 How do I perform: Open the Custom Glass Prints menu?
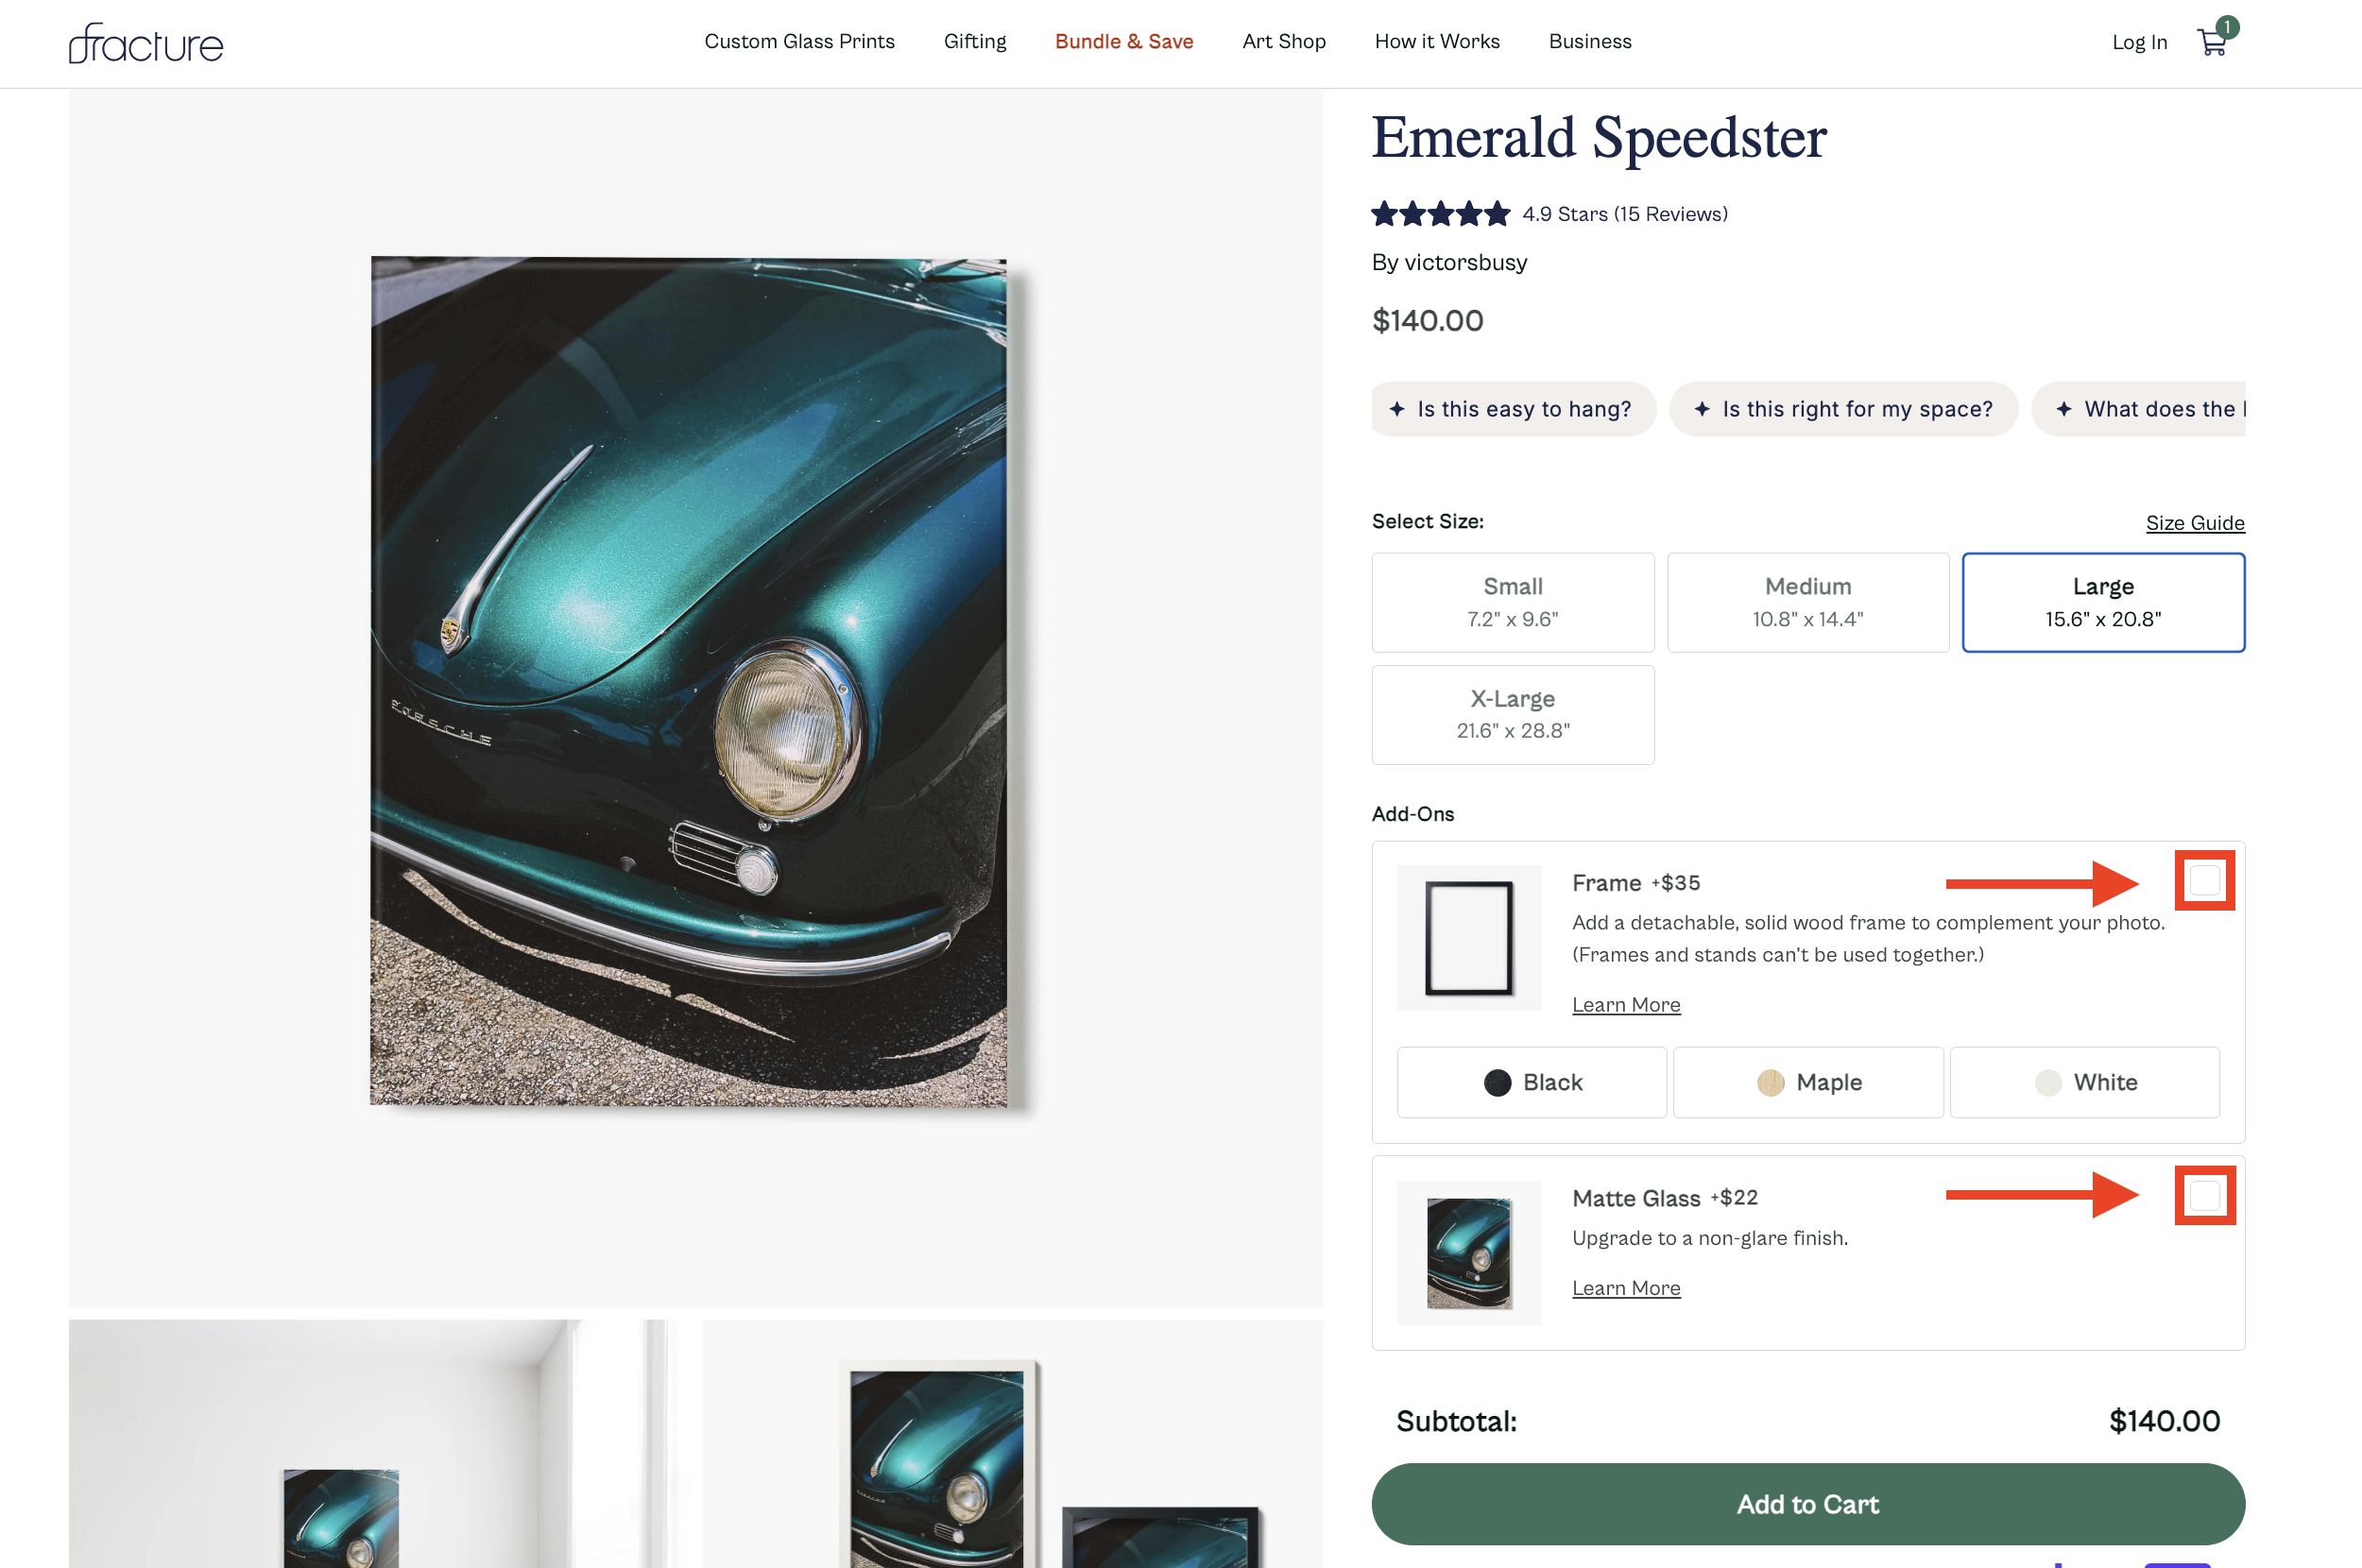(799, 41)
